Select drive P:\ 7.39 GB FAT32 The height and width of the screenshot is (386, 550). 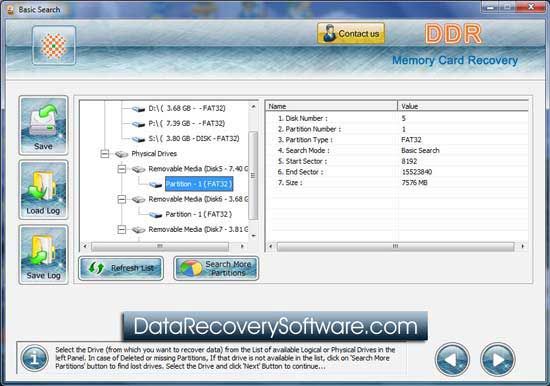(187, 124)
